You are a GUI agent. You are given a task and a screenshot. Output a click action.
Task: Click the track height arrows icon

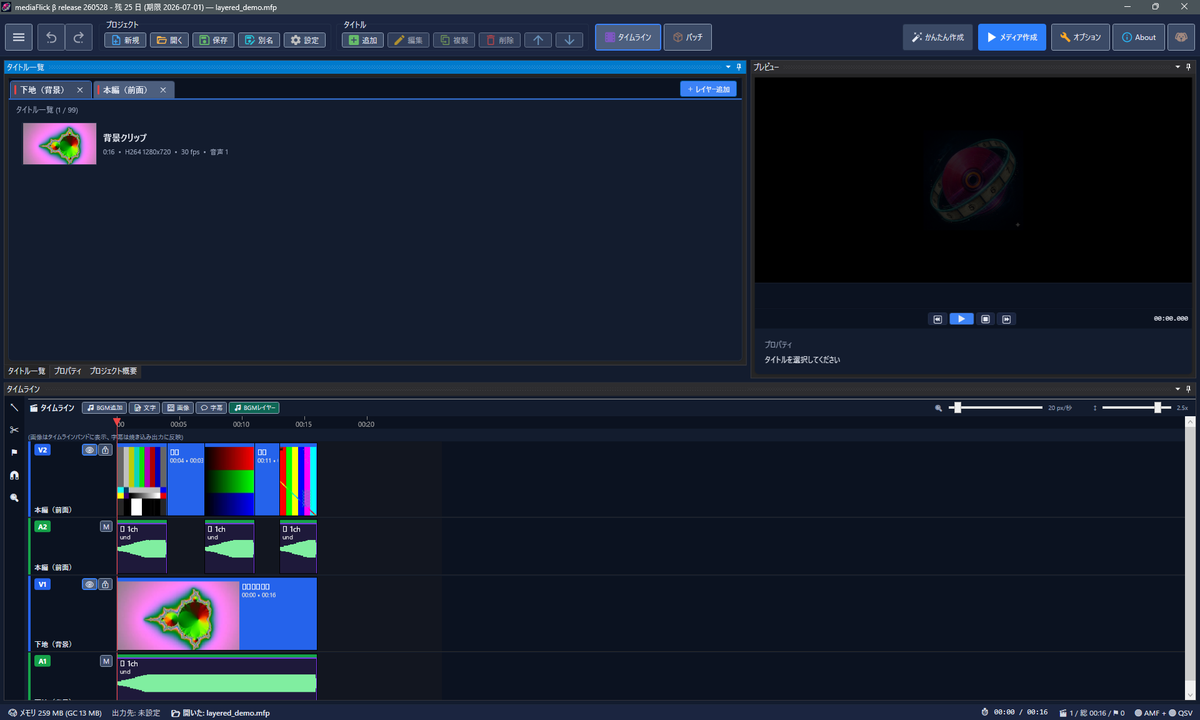point(1096,408)
